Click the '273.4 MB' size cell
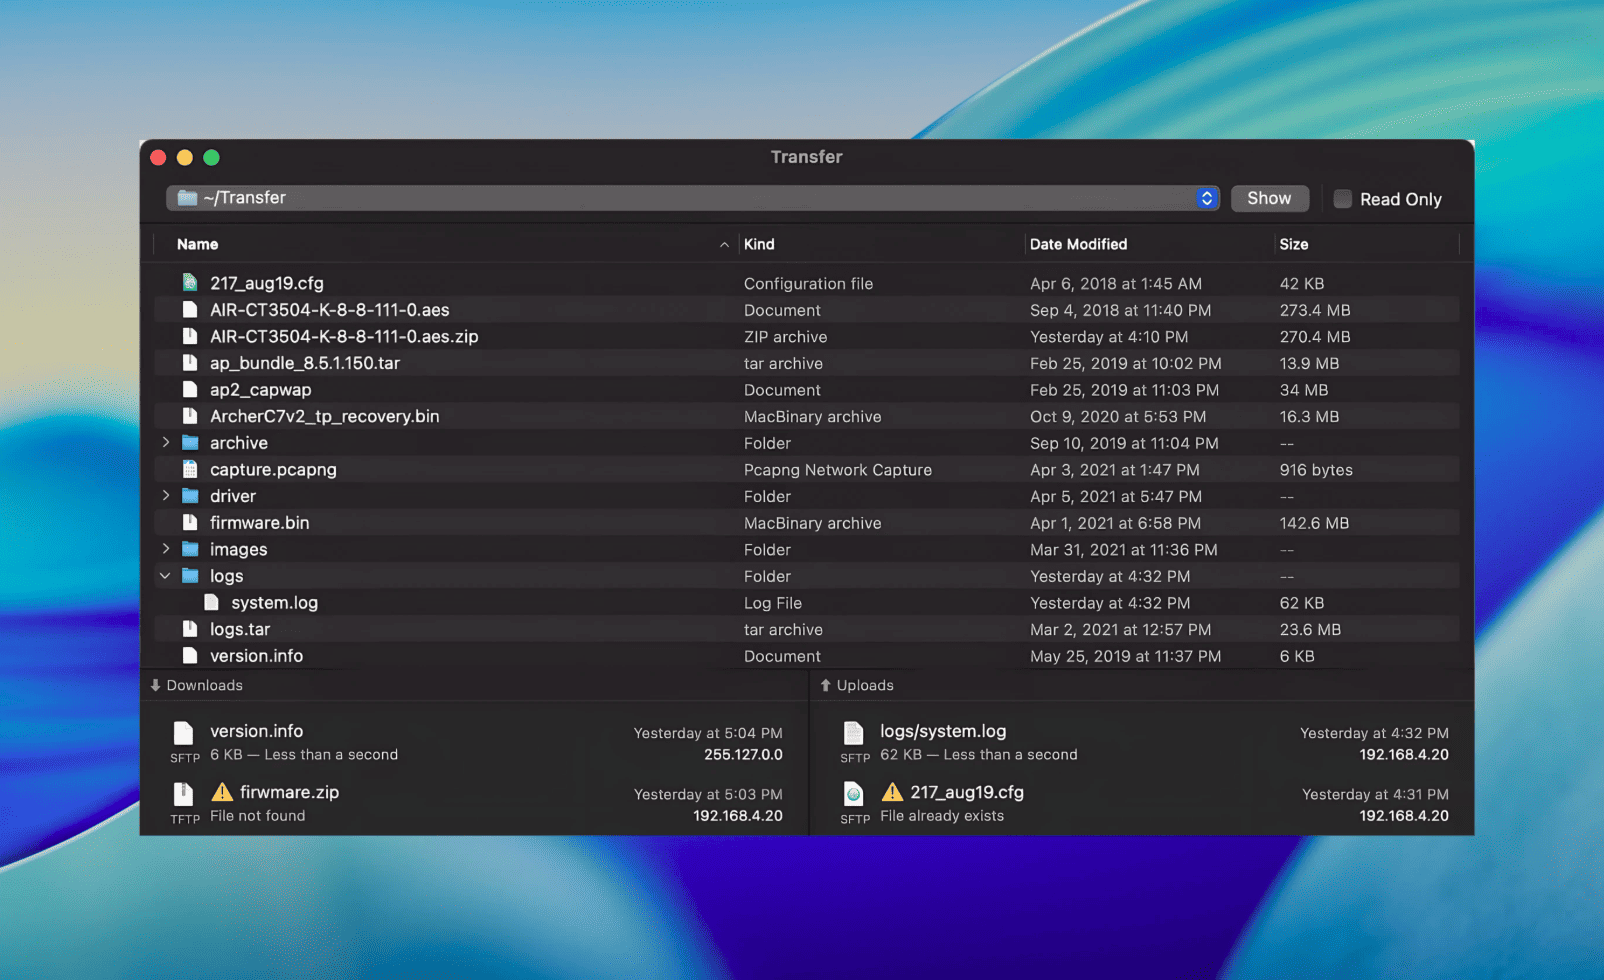Viewport: 1604px width, 980px height. [1315, 310]
